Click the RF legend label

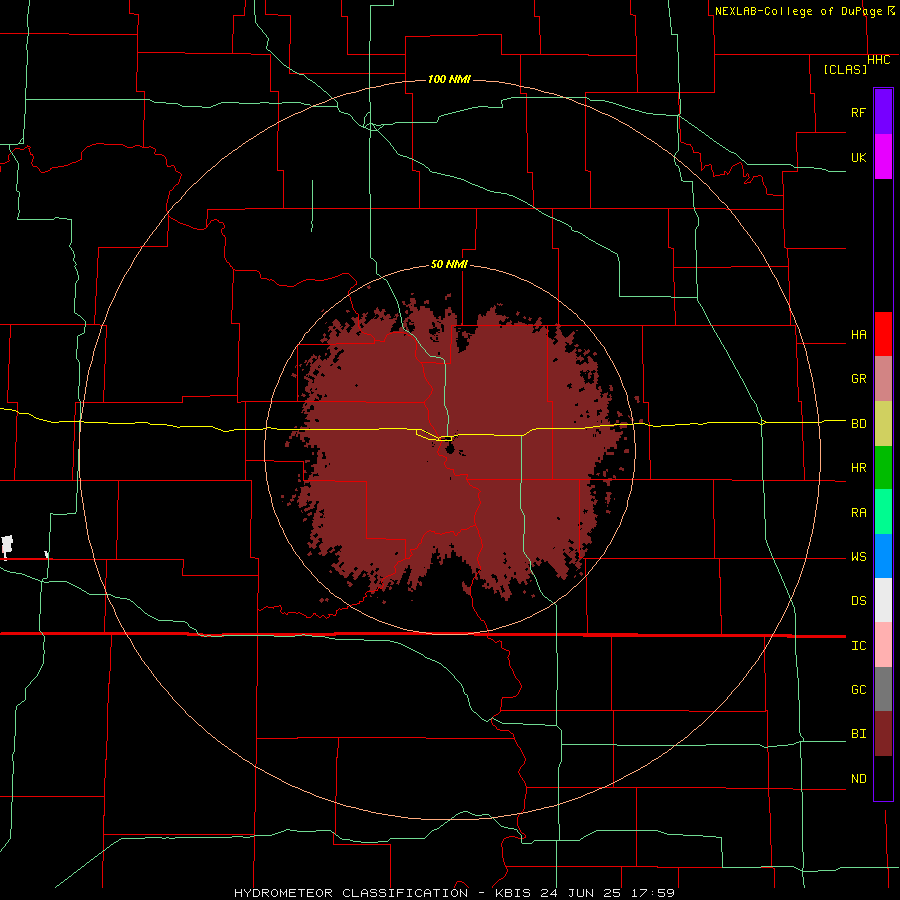(858, 112)
